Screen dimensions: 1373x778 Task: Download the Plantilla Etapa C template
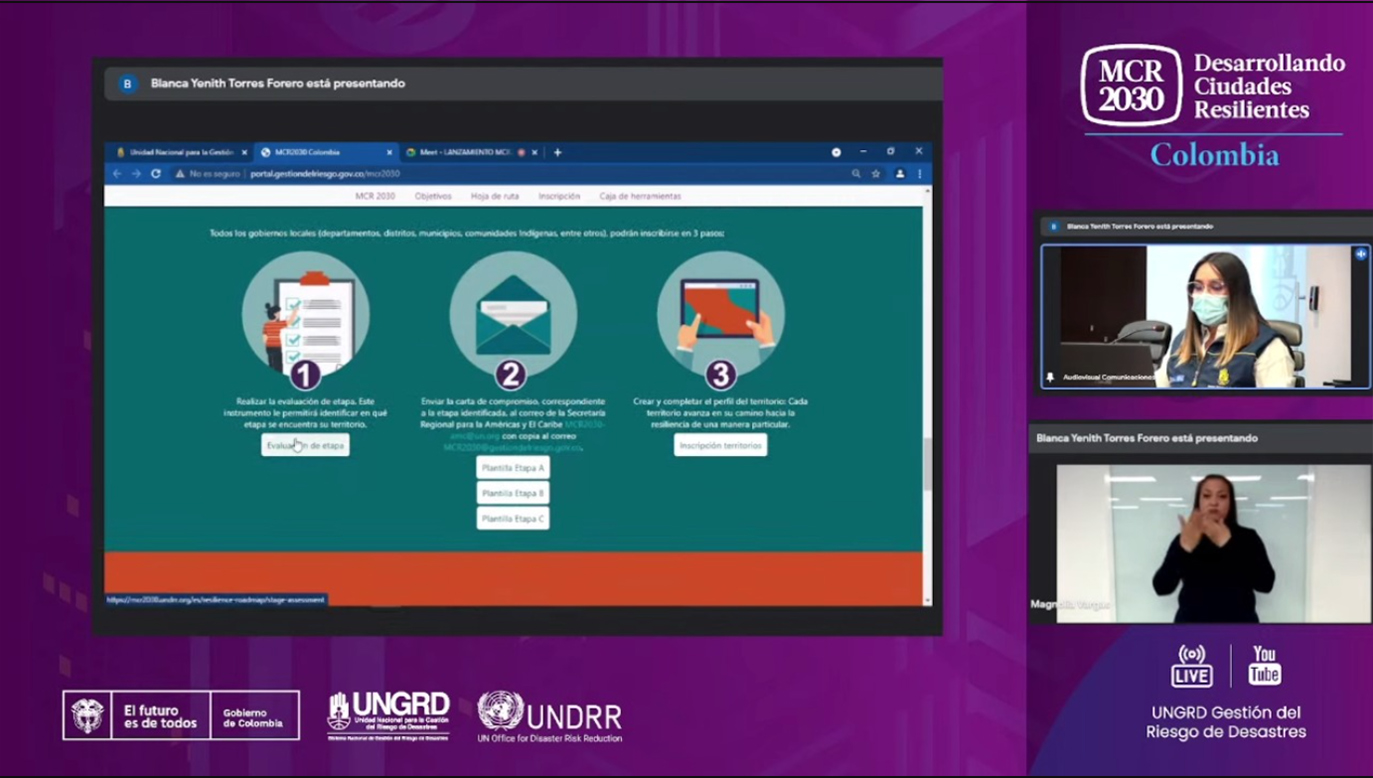point(513,518)
